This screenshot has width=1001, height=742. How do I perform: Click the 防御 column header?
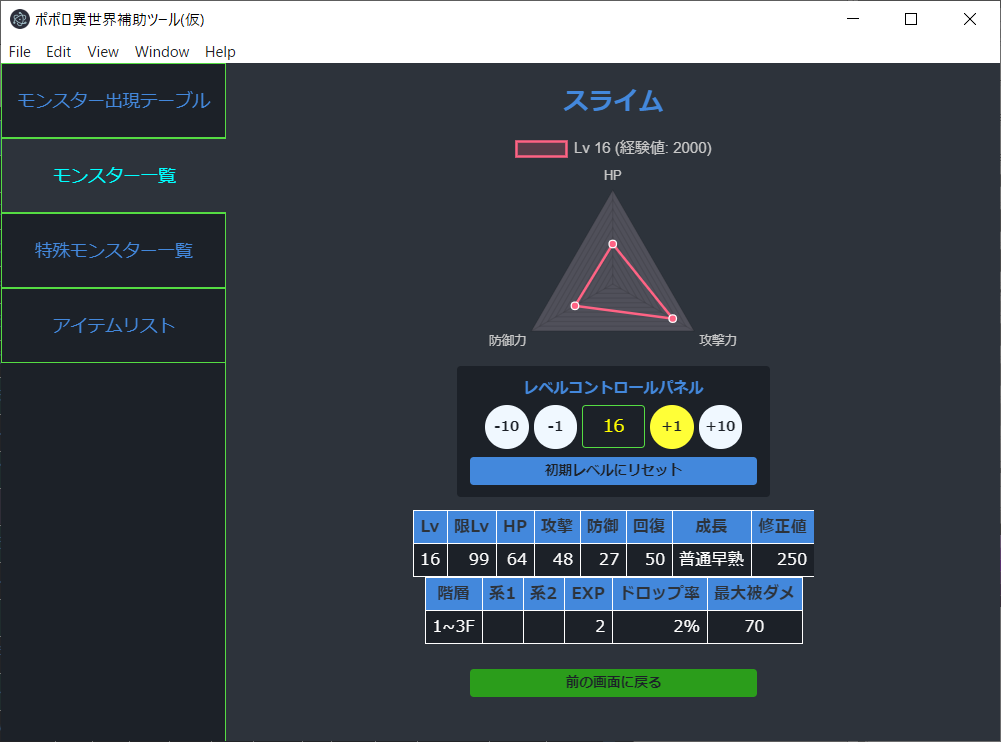point(603,526)
